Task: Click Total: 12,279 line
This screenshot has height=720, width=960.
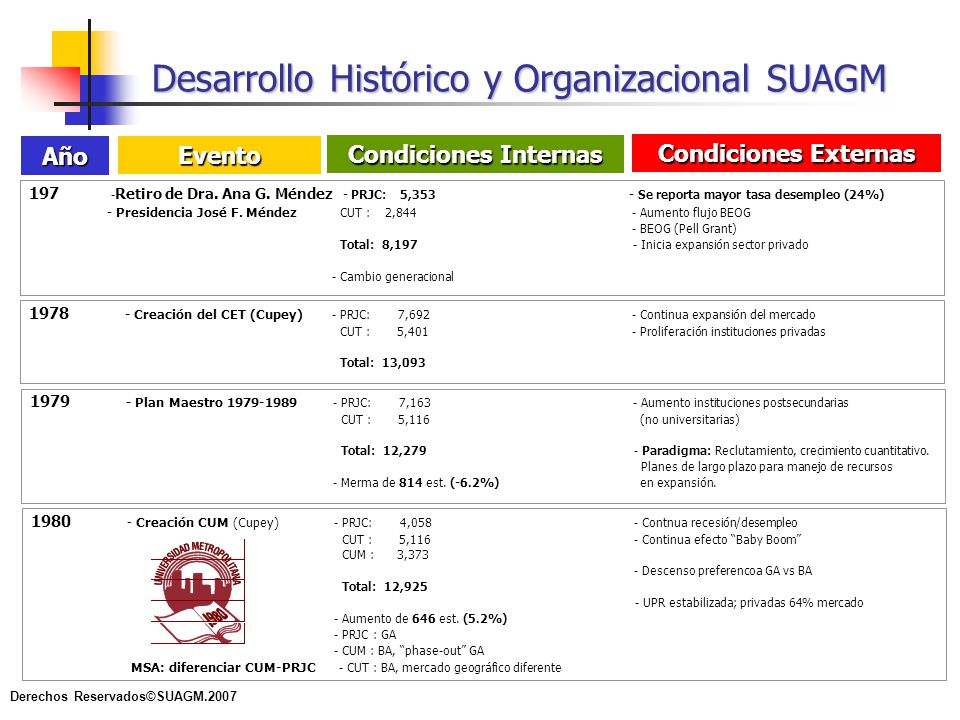Action: (x=383, y=451)
